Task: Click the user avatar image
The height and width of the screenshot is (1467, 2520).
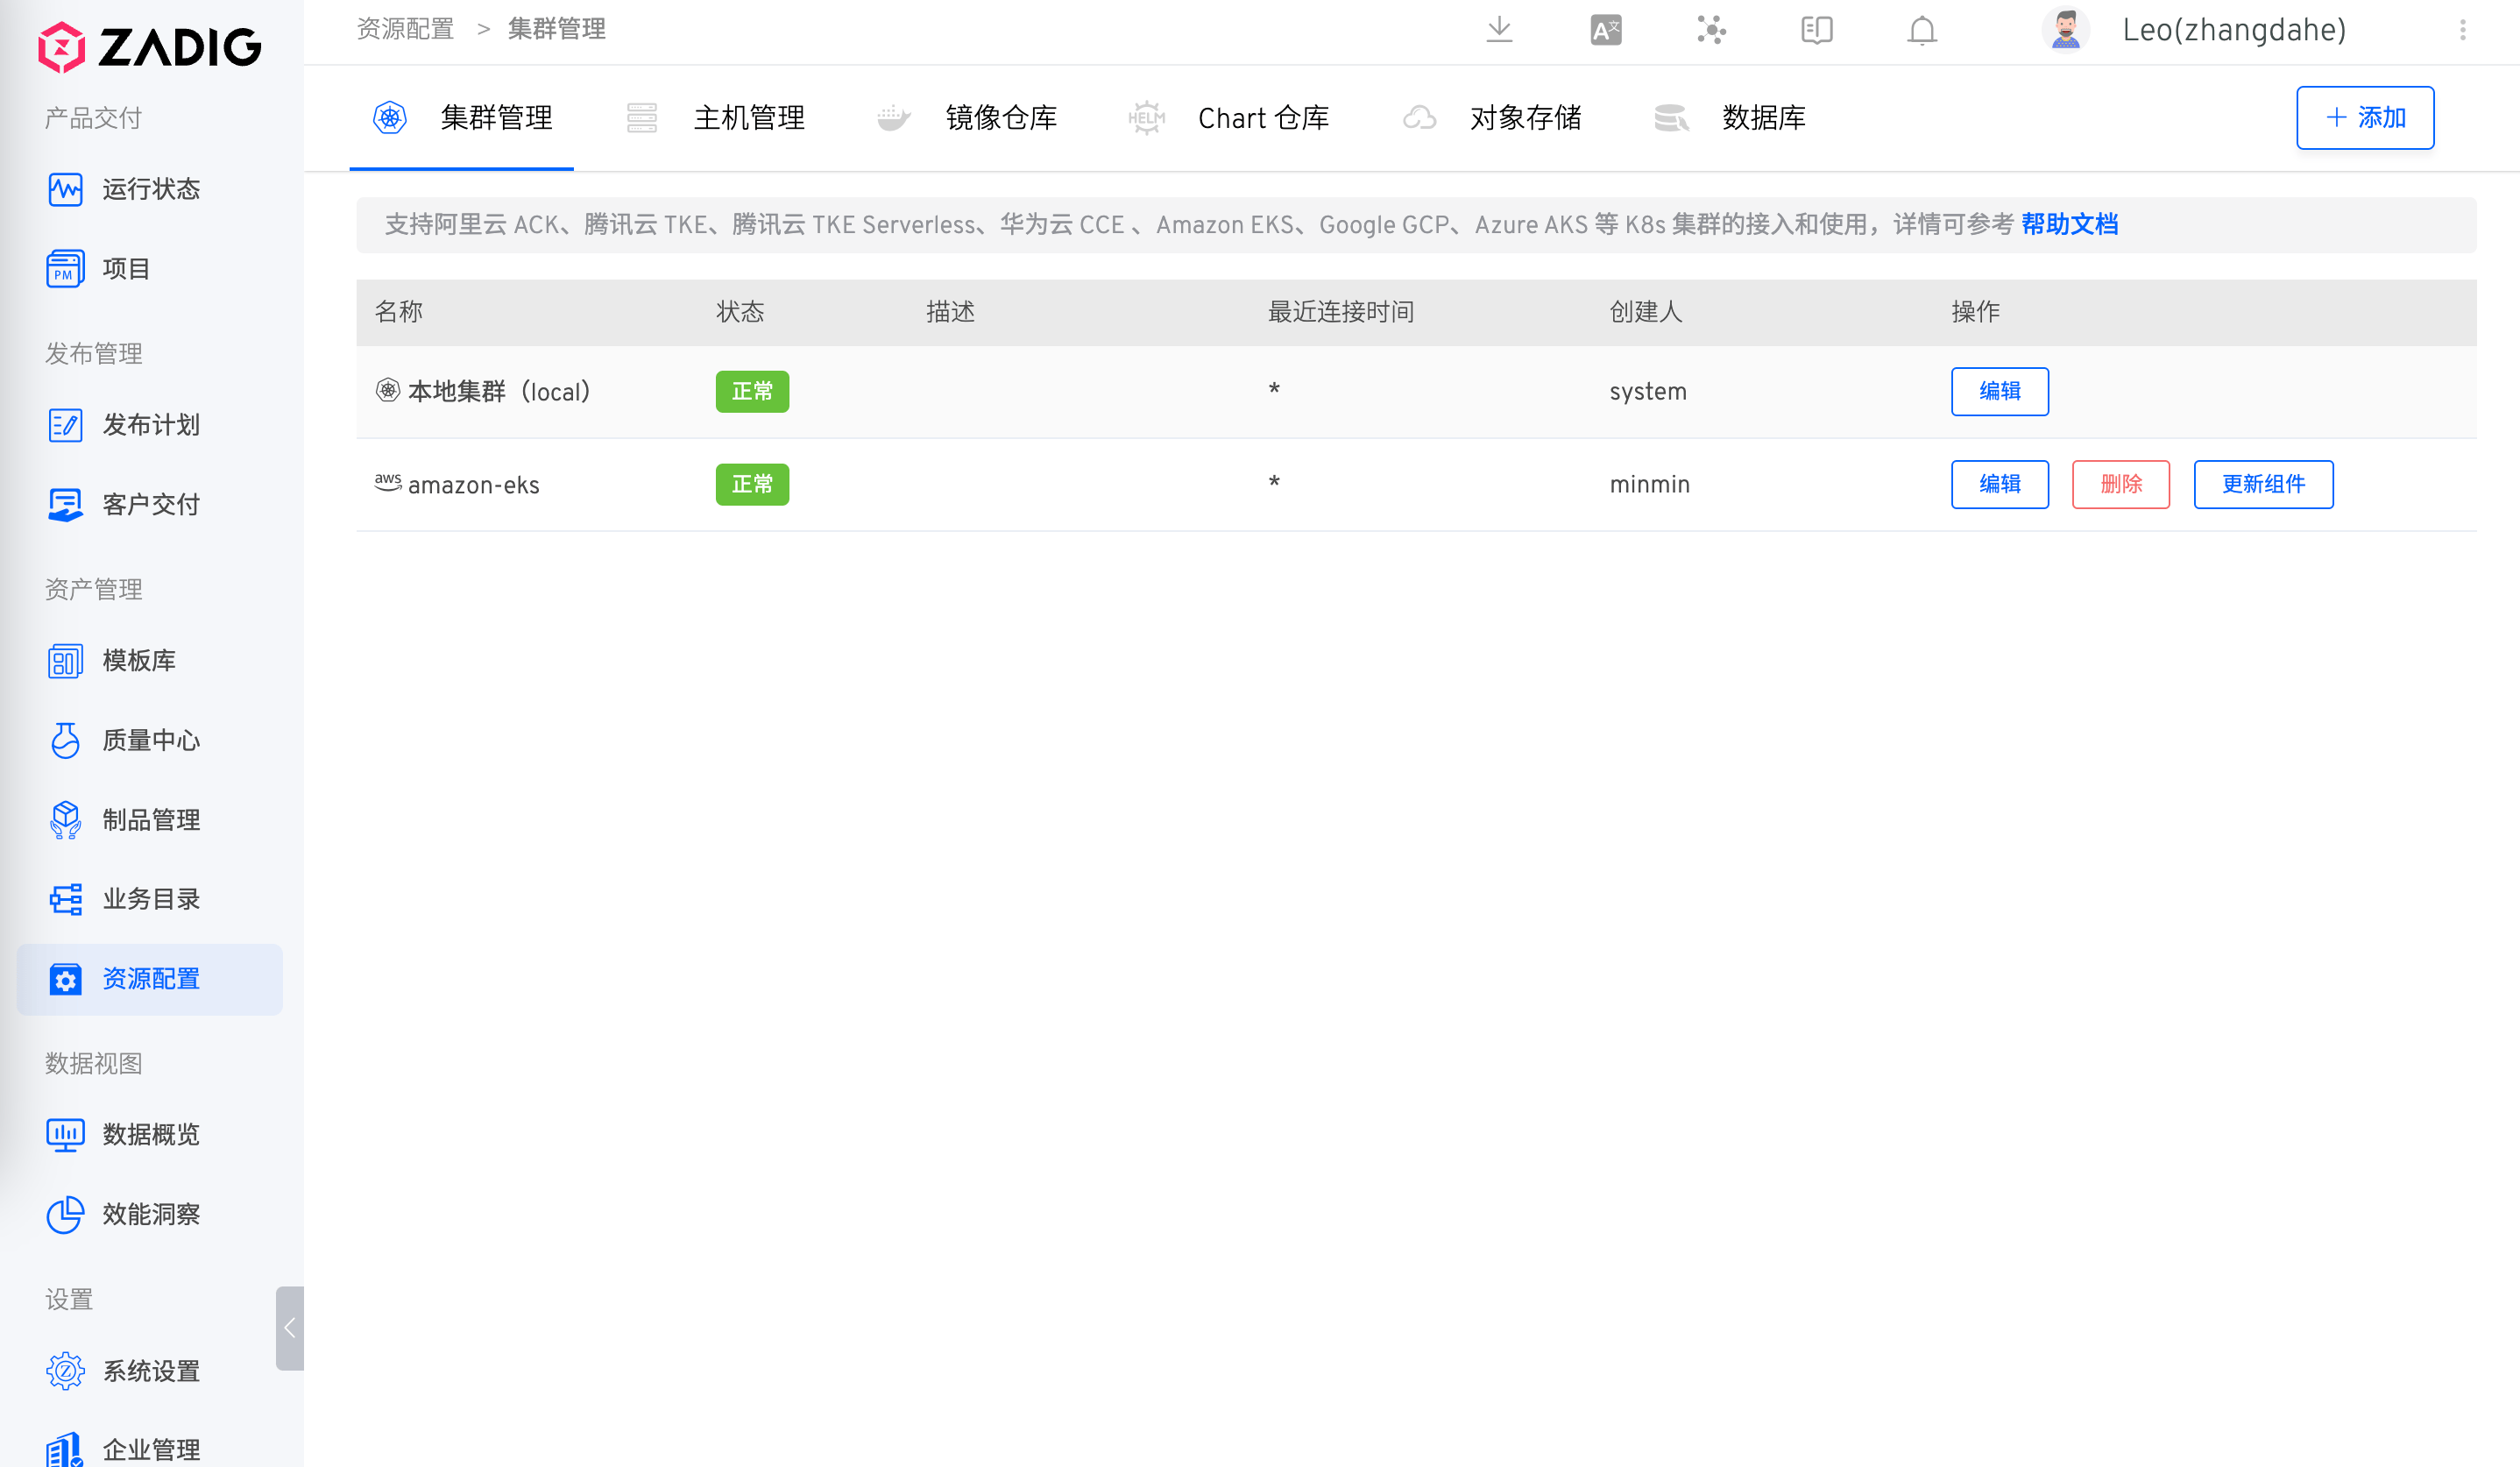Action: point(2065,30)
